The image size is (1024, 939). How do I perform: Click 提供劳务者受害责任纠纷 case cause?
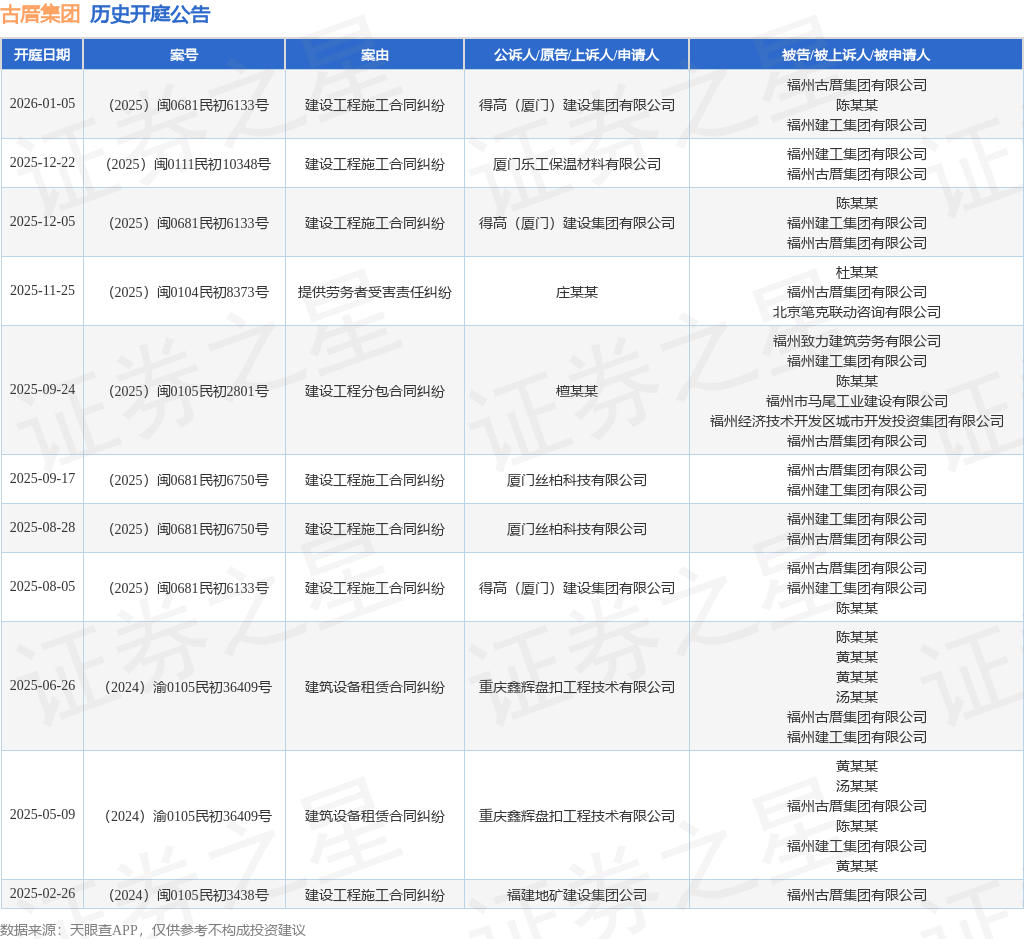(x=374, y=292)
